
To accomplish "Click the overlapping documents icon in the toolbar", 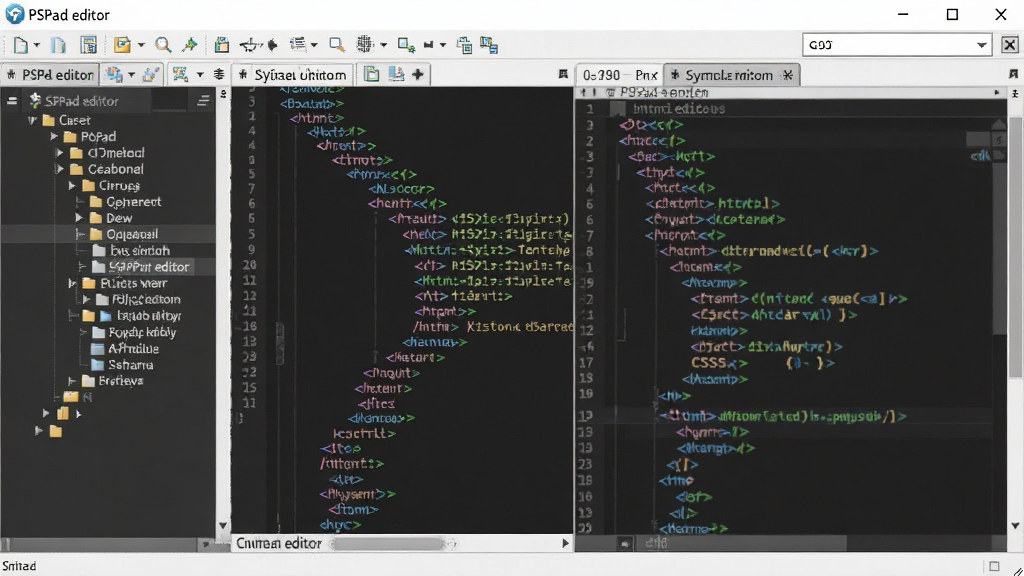I will tap(464, 45).
